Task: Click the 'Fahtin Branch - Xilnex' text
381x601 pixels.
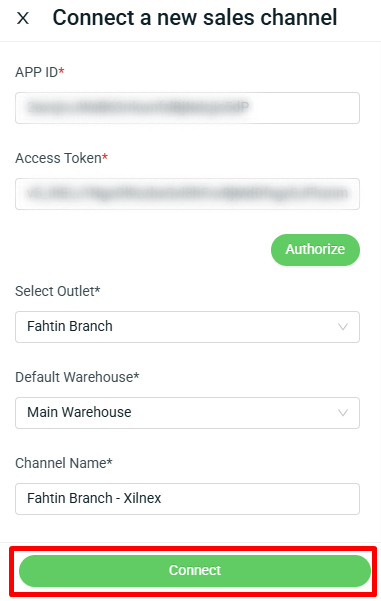Action: click(x=94, y=498)
